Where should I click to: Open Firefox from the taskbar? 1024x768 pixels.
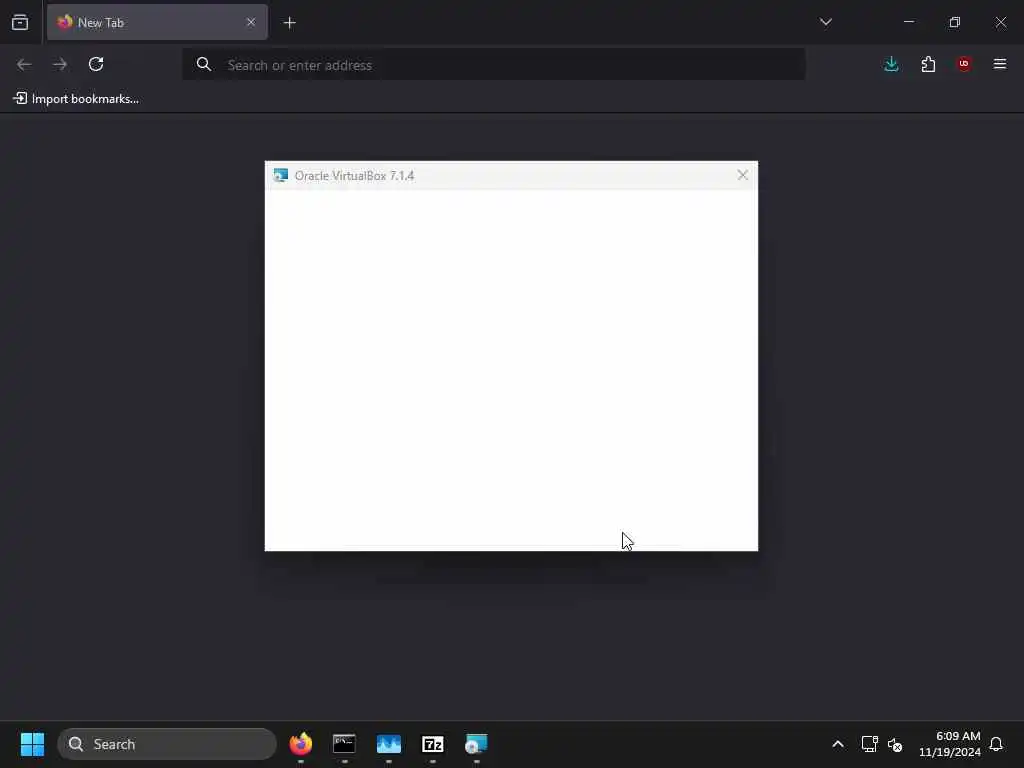(300, 744)
